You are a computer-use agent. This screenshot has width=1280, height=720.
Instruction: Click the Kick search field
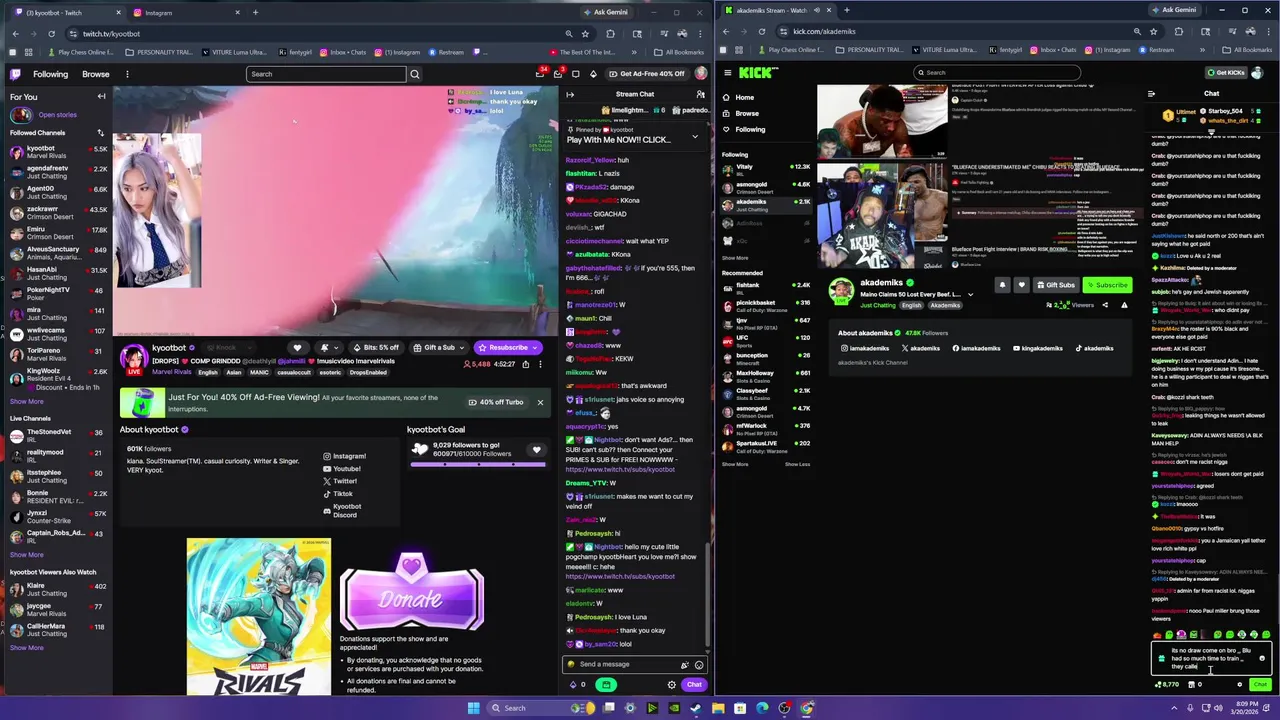point(997,72)
